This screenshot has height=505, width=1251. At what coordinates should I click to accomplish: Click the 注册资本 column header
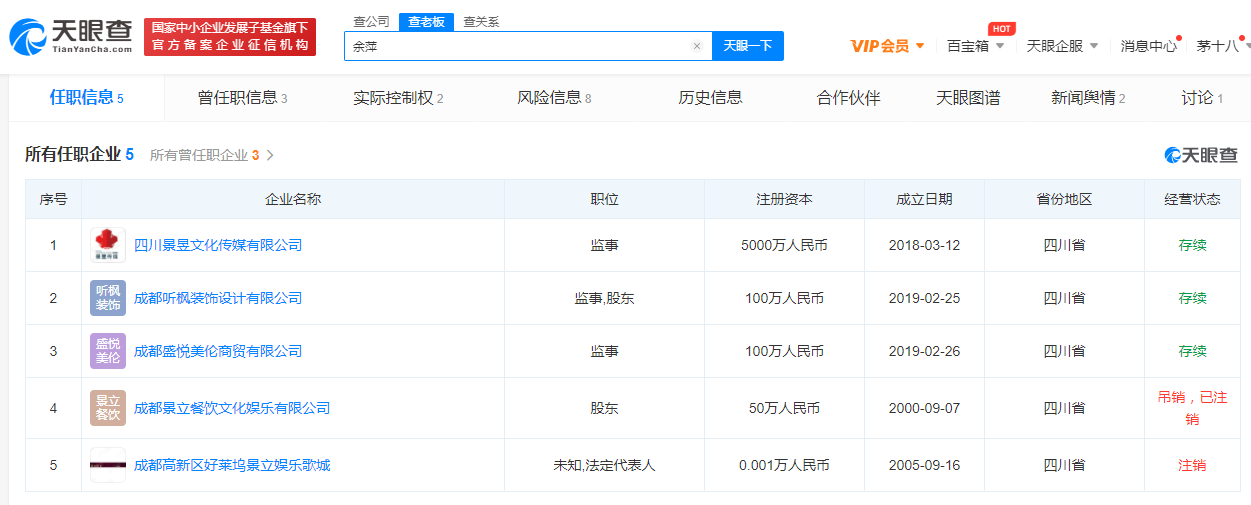(x=784, y=199)
